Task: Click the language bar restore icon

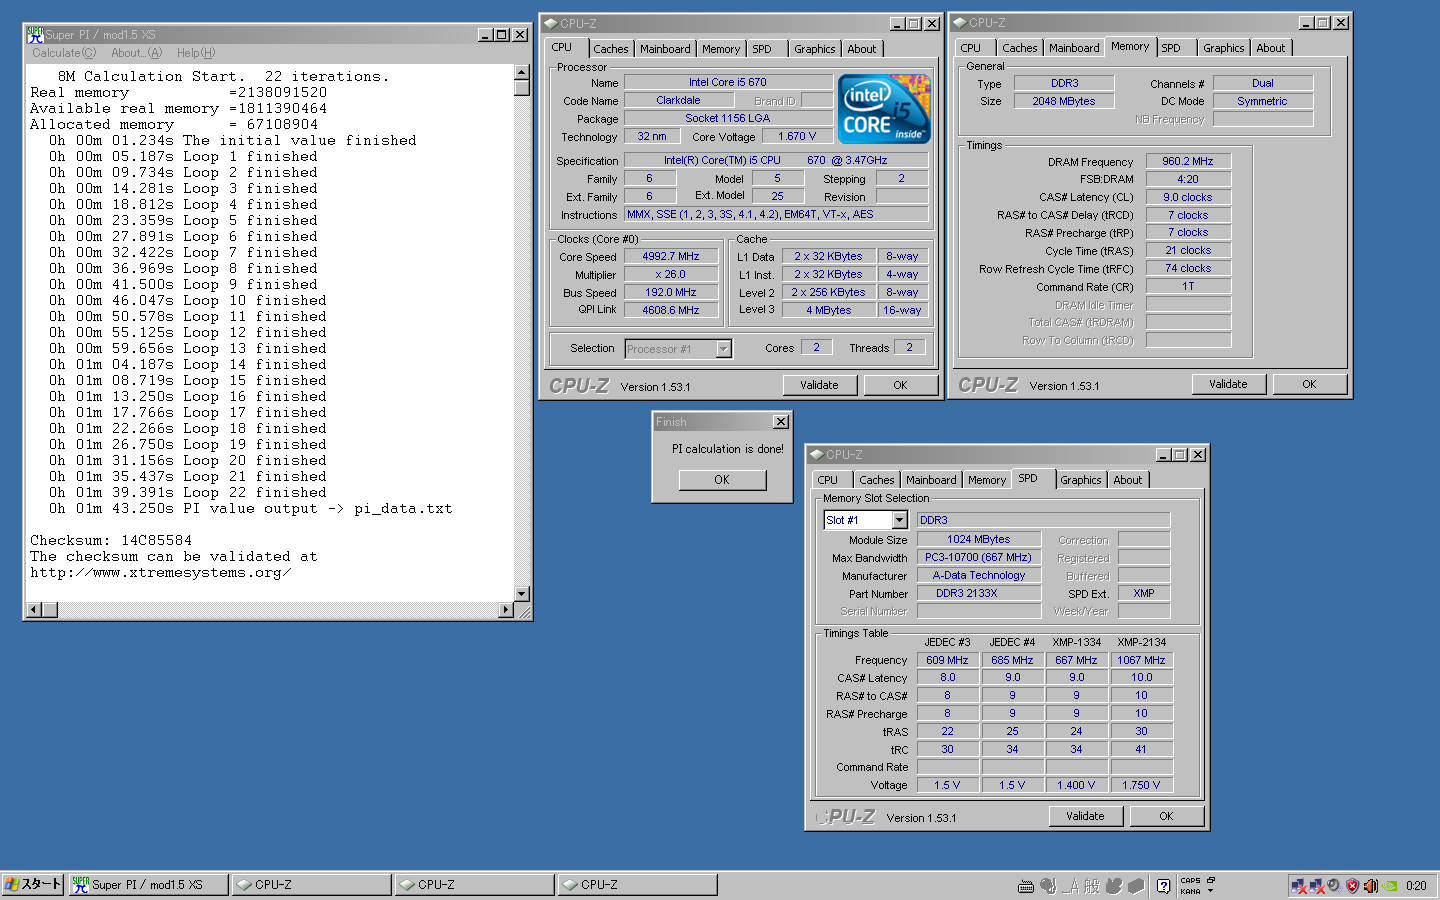Action: click(1211, 880)
